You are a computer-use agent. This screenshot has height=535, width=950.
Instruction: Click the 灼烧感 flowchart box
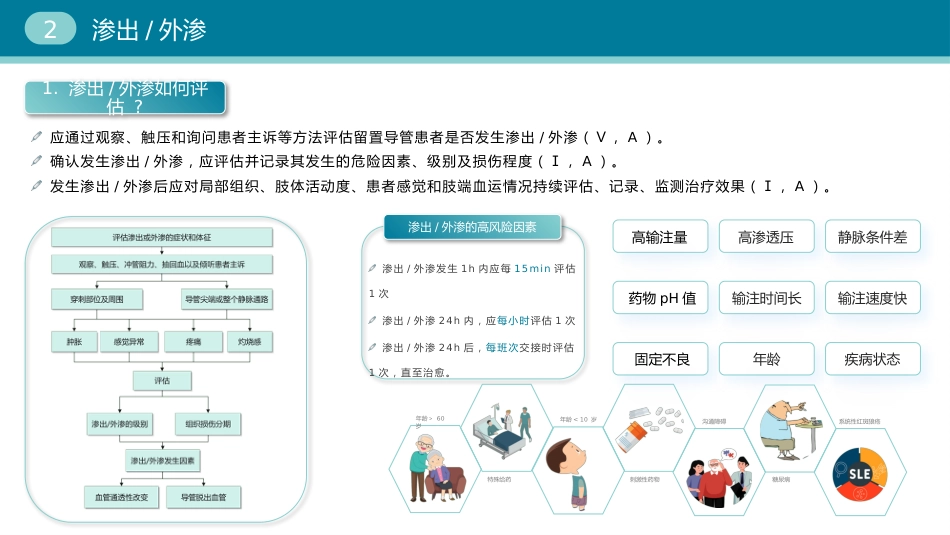pos(249,342)
